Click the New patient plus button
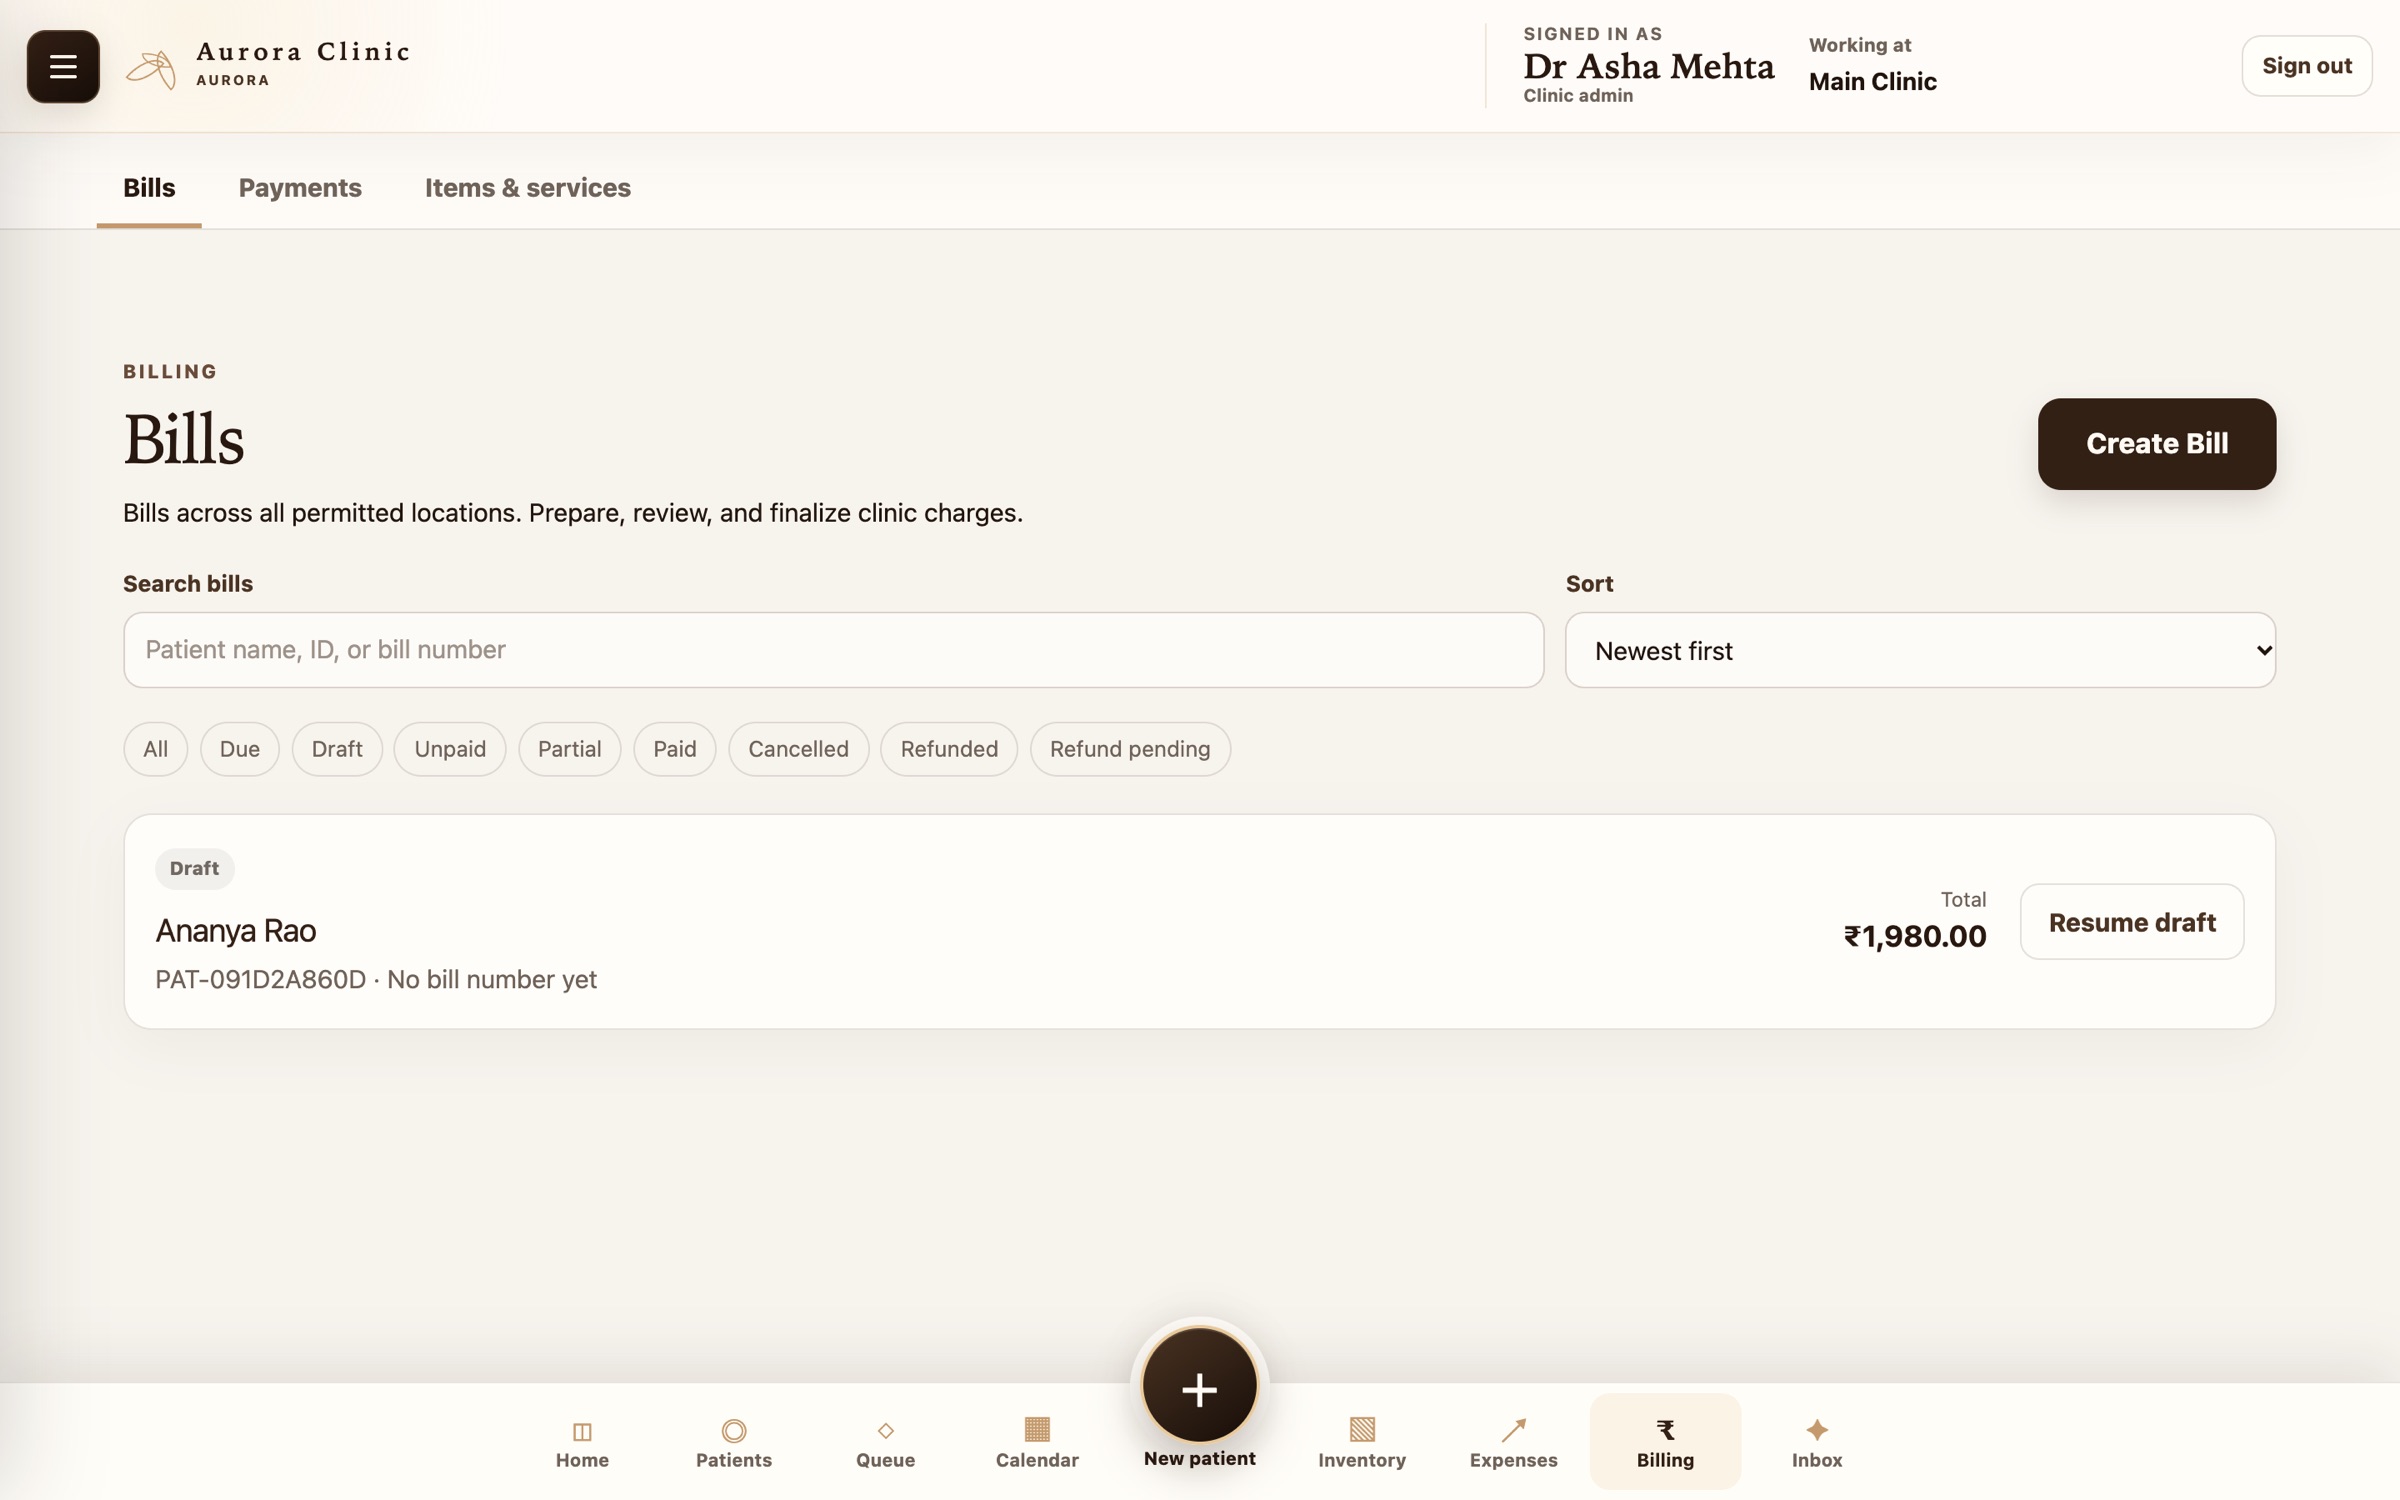 point(1199,1387)
